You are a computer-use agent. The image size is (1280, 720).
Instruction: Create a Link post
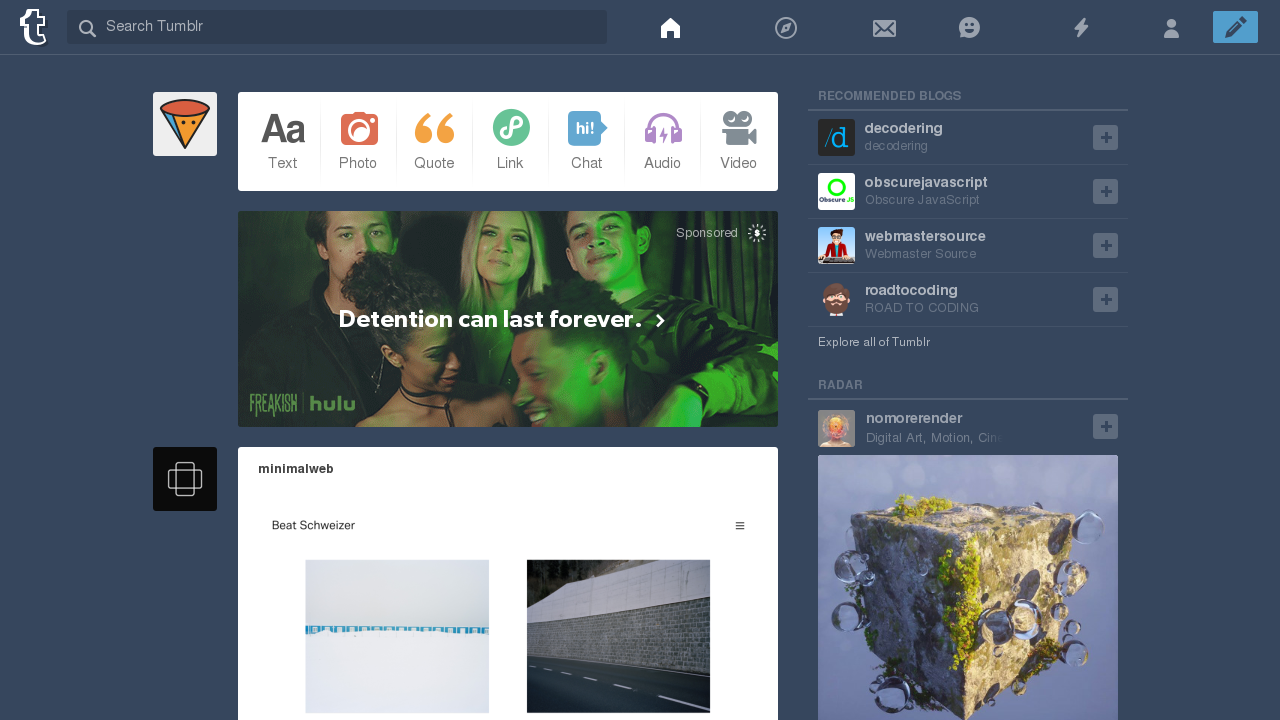click(510, 141)
